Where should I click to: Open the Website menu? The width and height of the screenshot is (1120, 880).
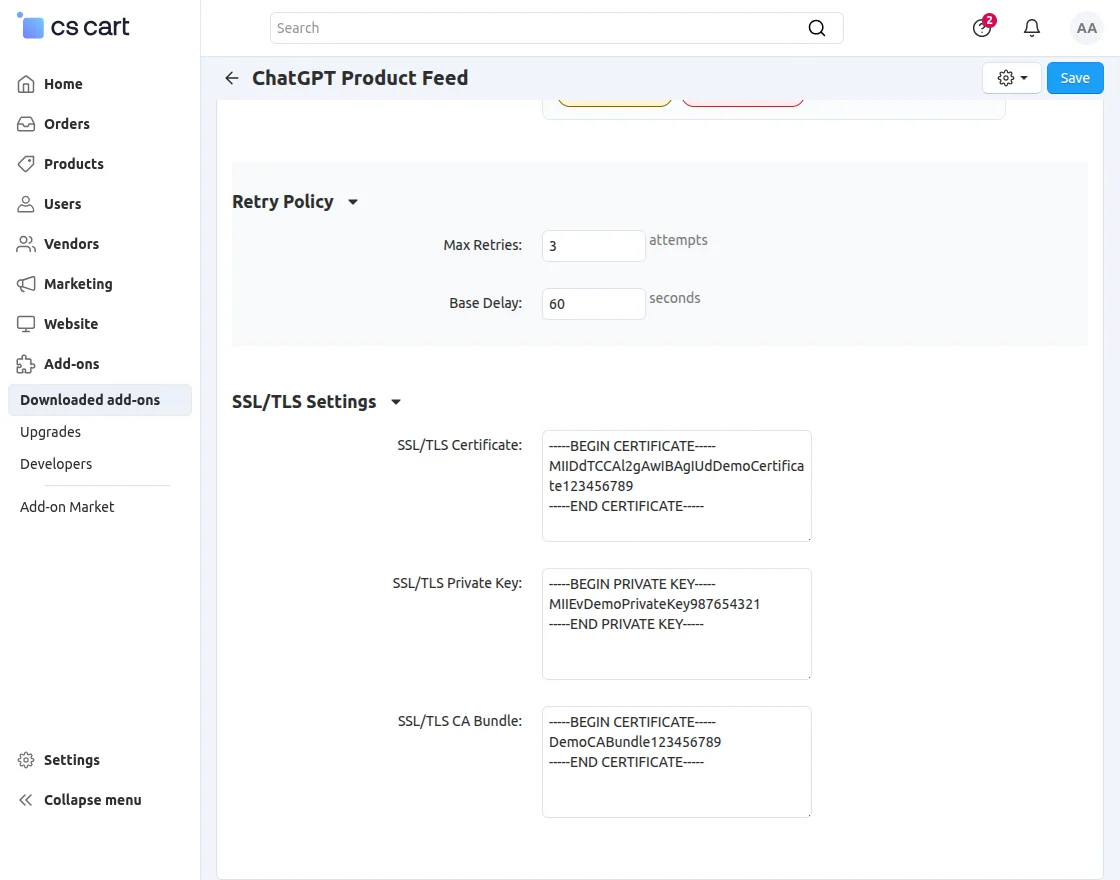[71, 324]
